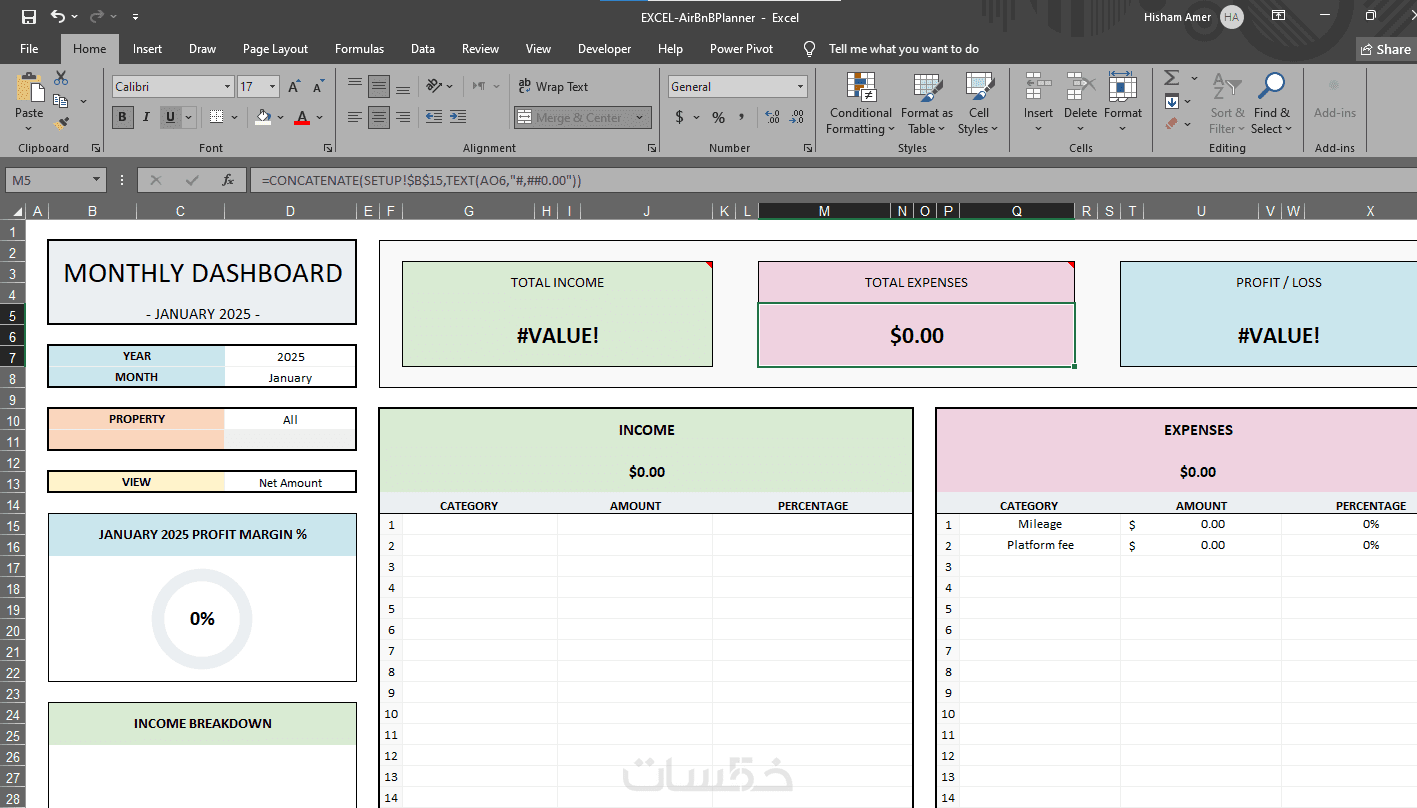Open the General number format dropdown
Screen dimensions: 1417x808
pyautogui.click(x=800, y=87)
